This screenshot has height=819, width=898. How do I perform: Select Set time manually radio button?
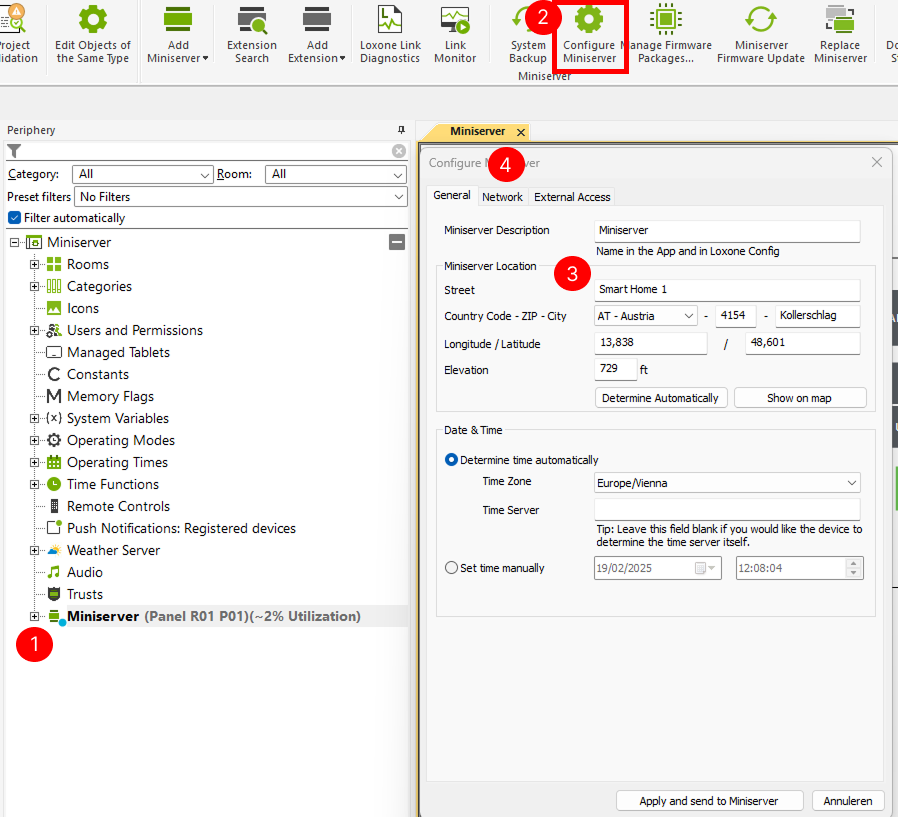coord(452,568)
